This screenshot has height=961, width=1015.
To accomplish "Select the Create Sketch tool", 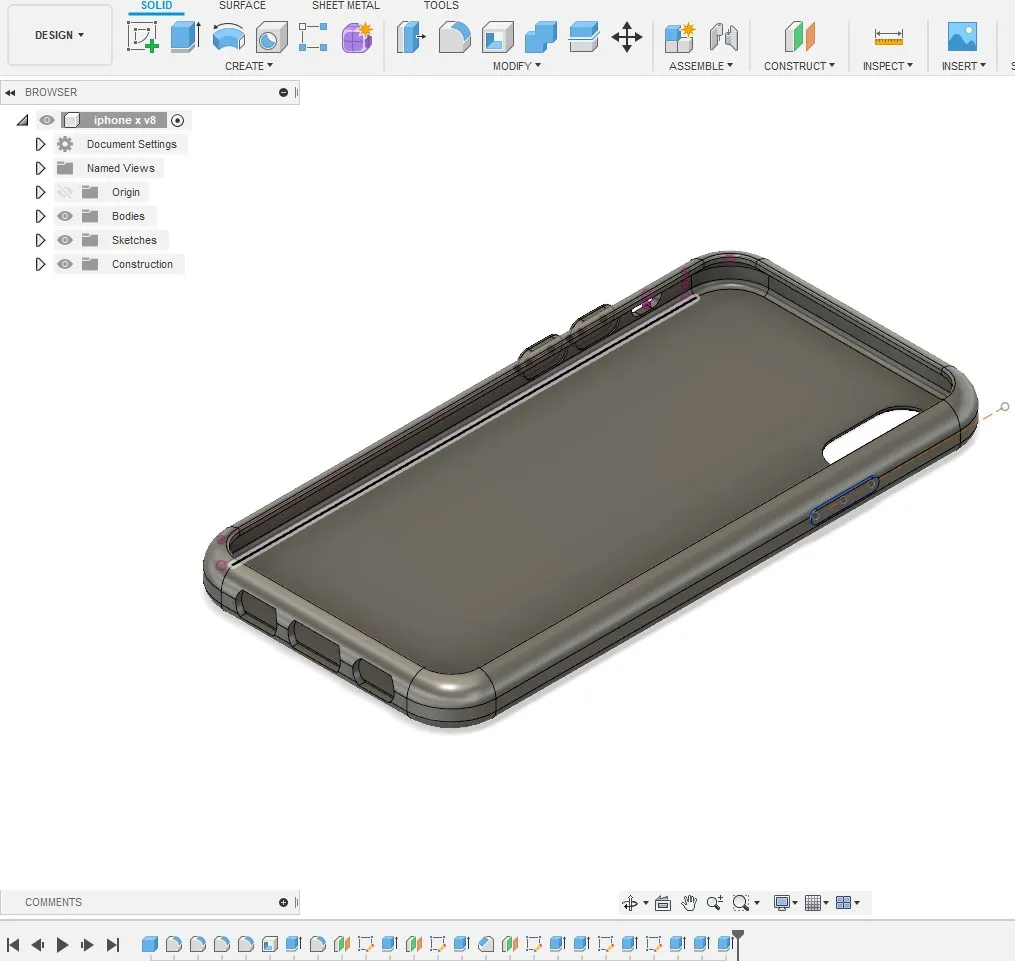I will 143,37.
